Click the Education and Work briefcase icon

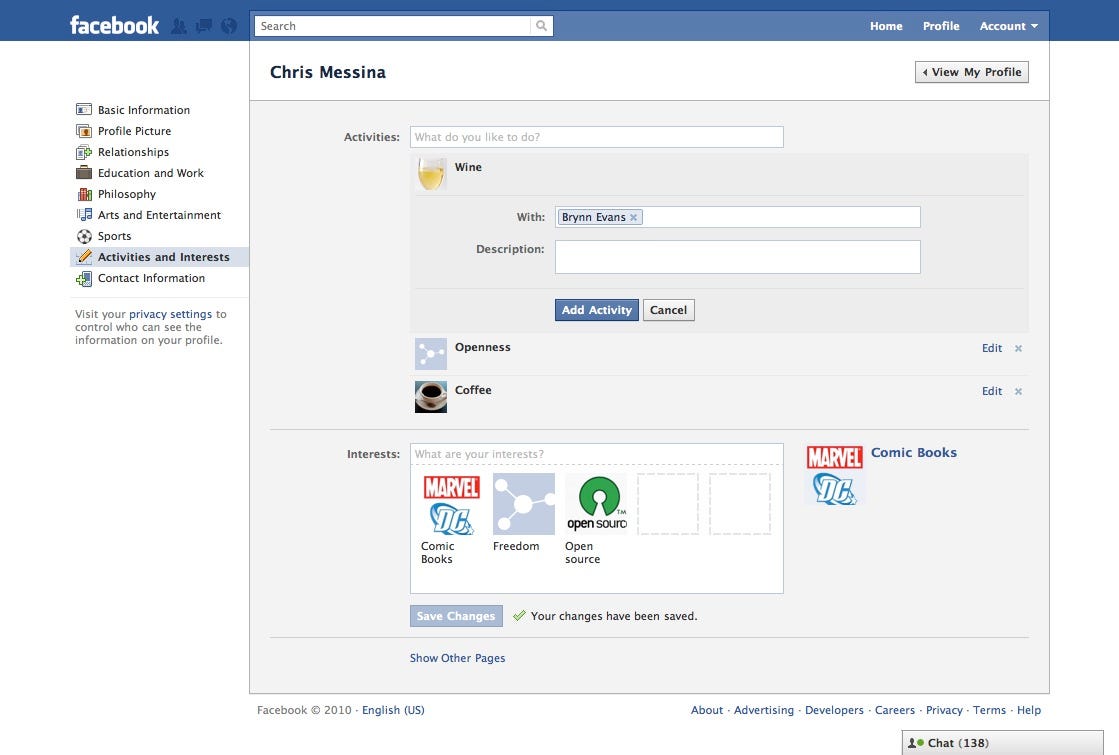(83, 173)
